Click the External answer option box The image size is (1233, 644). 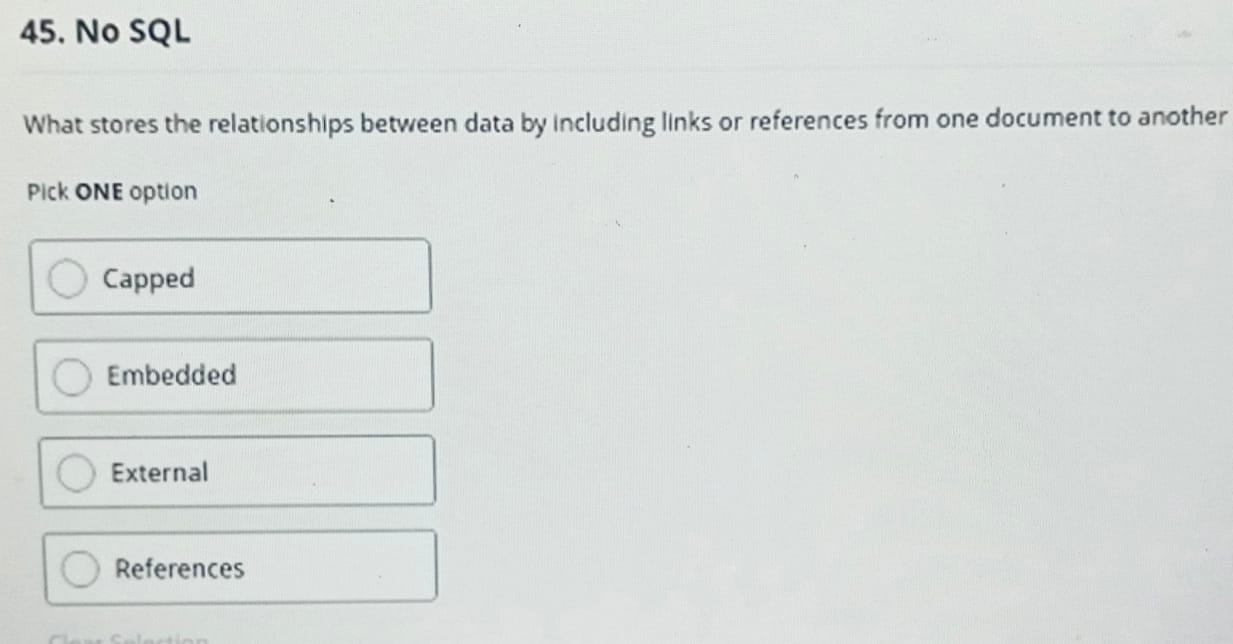(x=238, y=469)
